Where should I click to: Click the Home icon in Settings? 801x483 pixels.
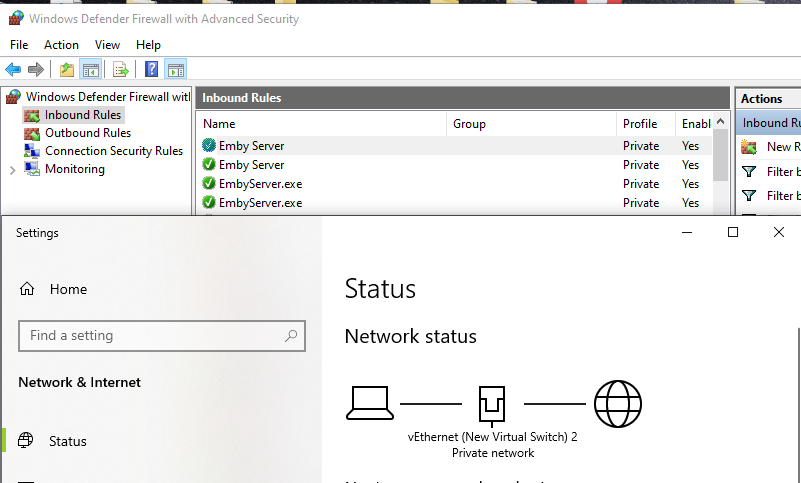coord(27,289)
